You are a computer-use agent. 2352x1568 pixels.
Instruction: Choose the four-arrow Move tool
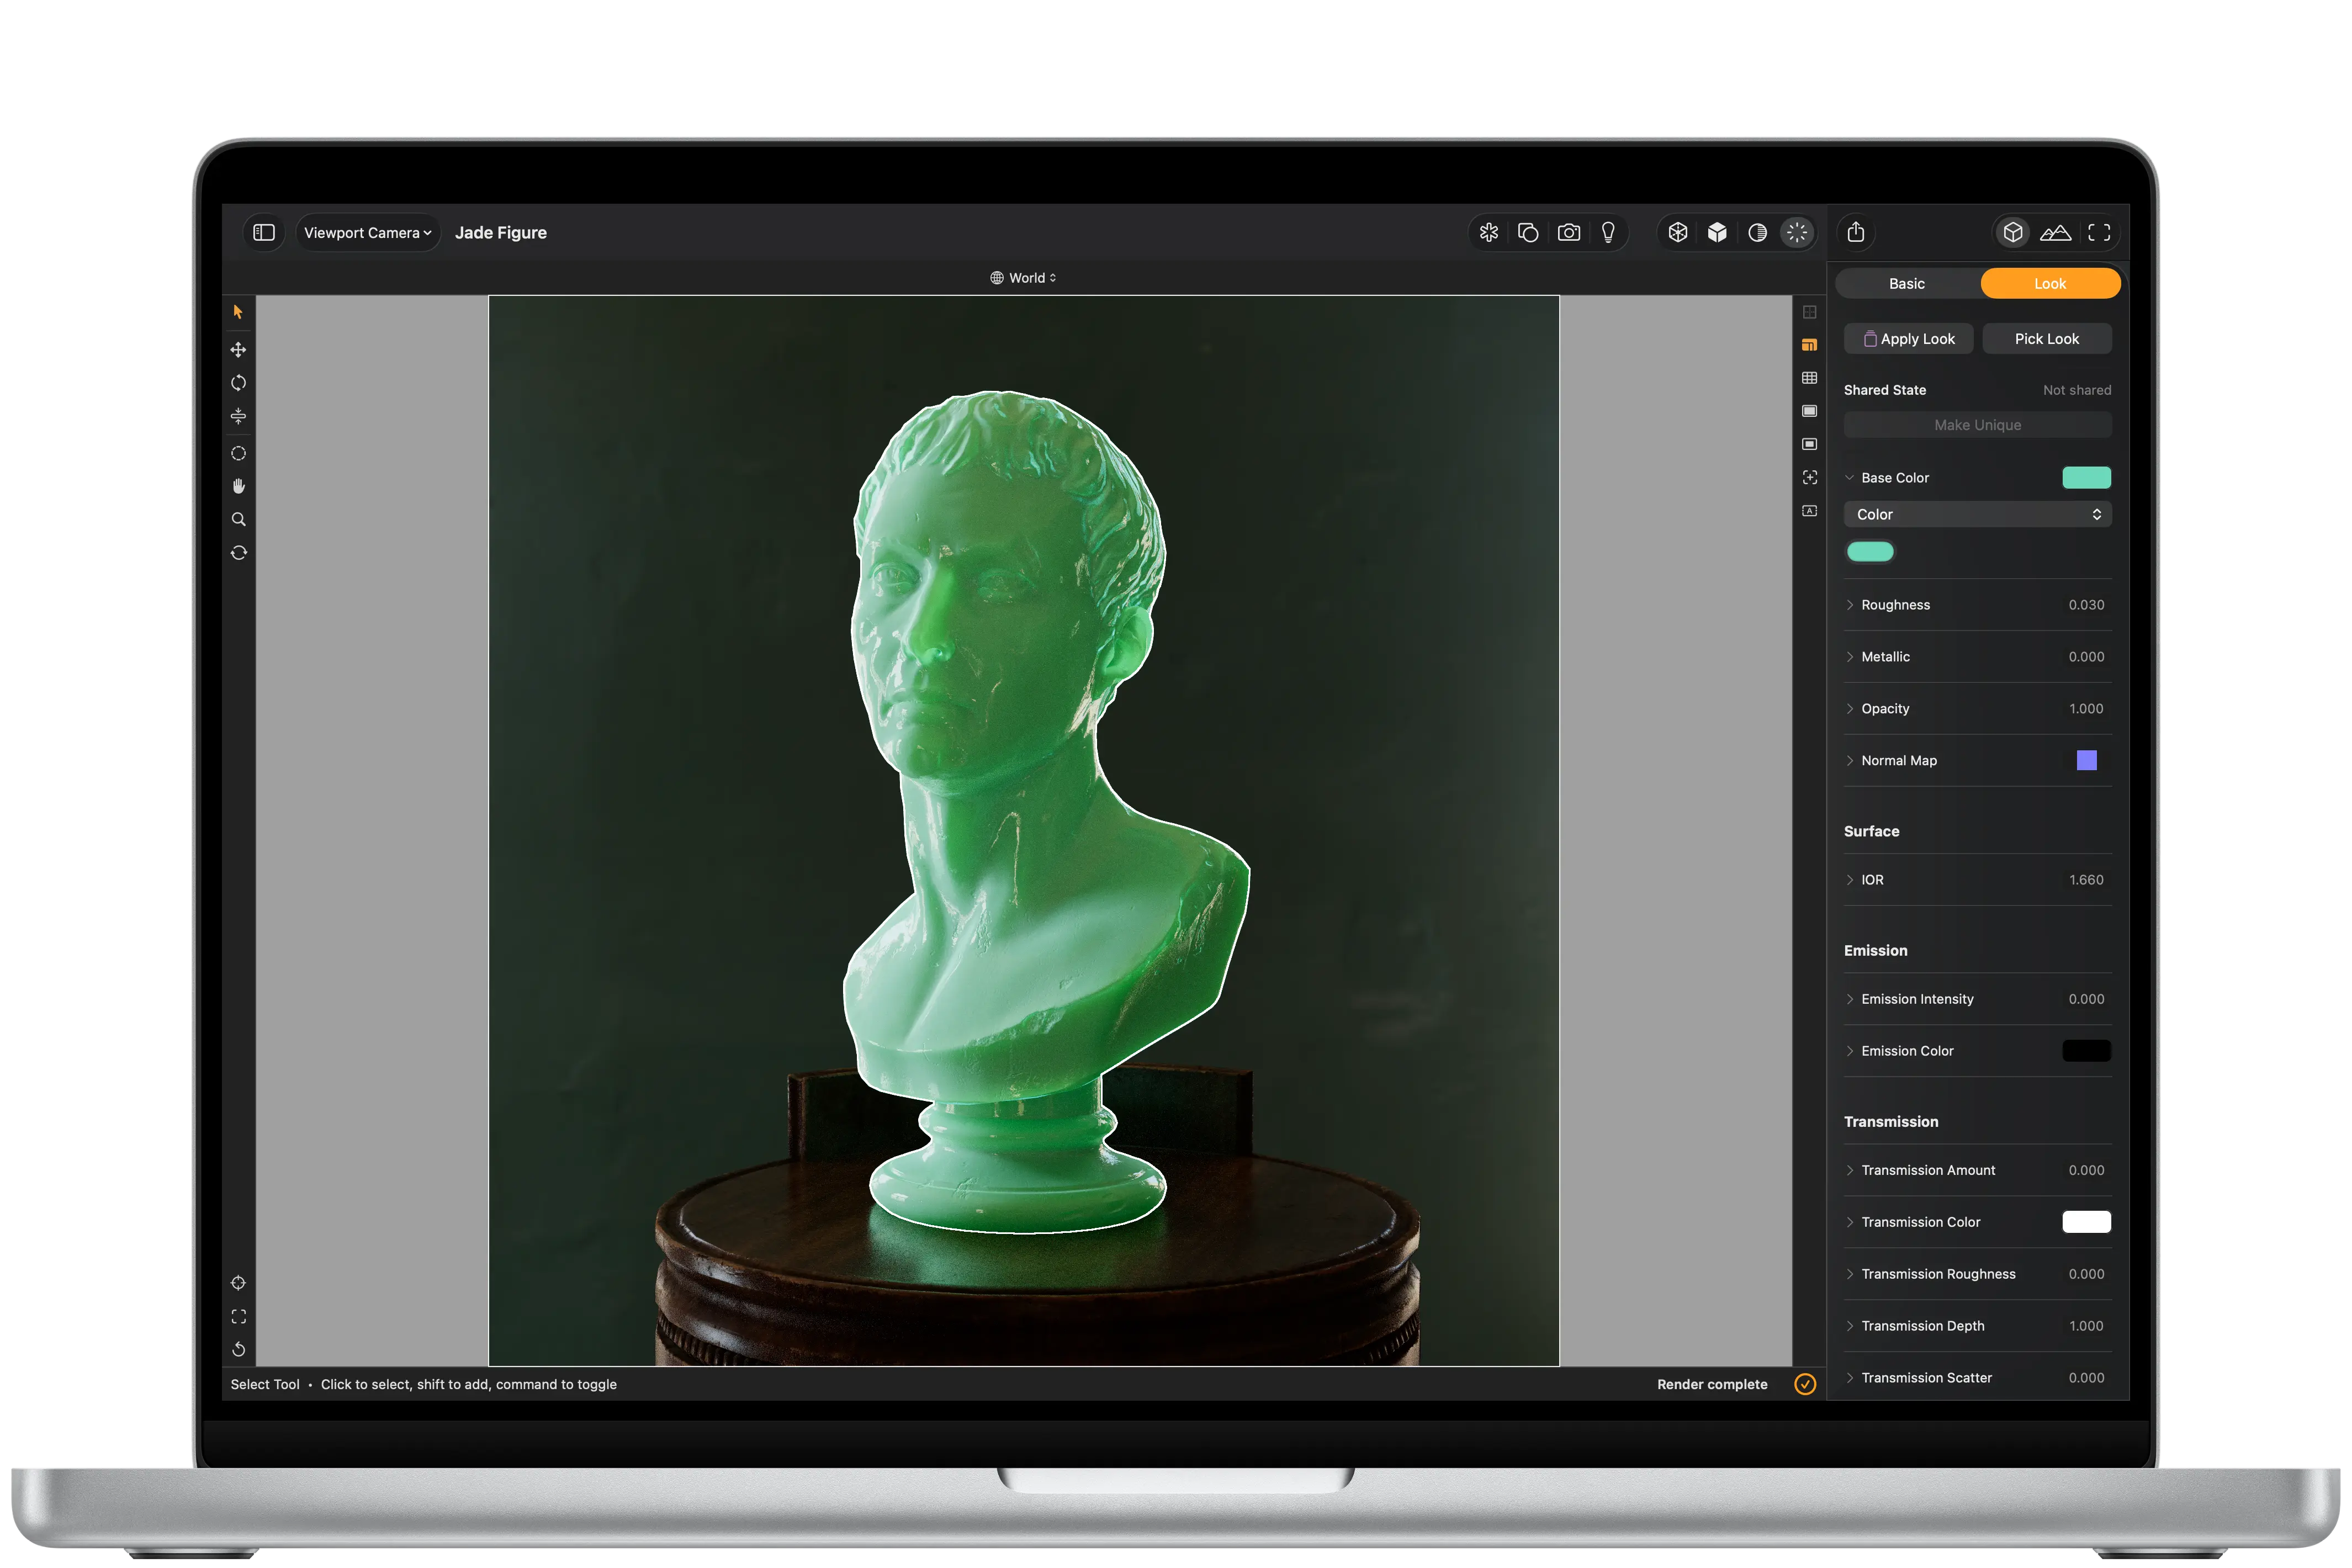click(x=238, y=349)
